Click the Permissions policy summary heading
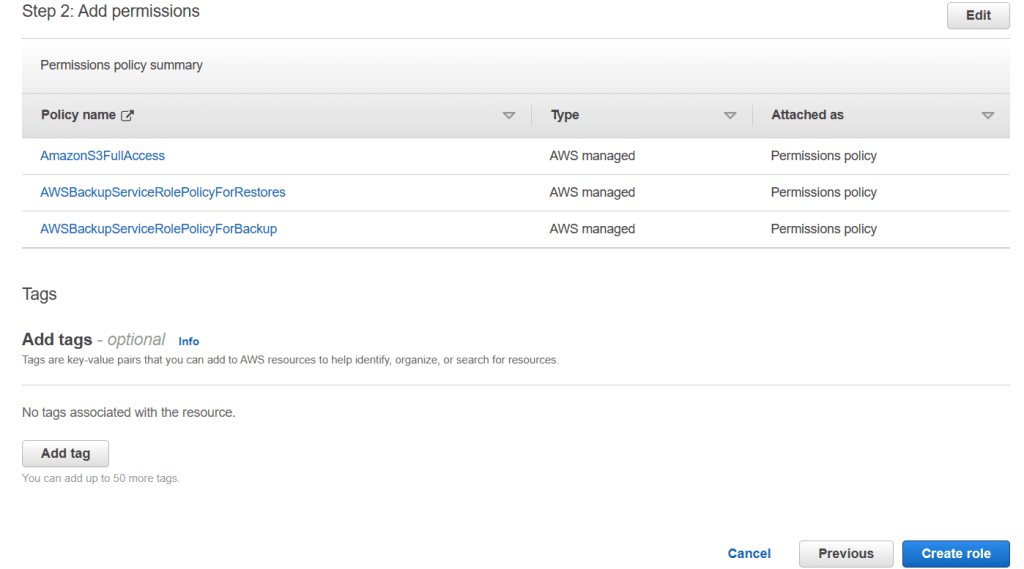 coord(121,65)
